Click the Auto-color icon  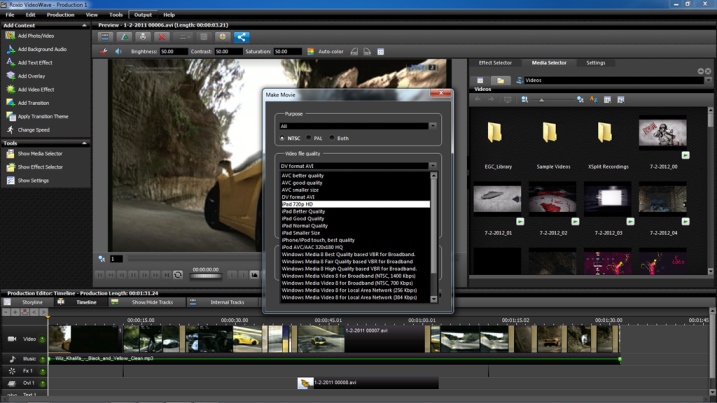(x=310, y=52)
